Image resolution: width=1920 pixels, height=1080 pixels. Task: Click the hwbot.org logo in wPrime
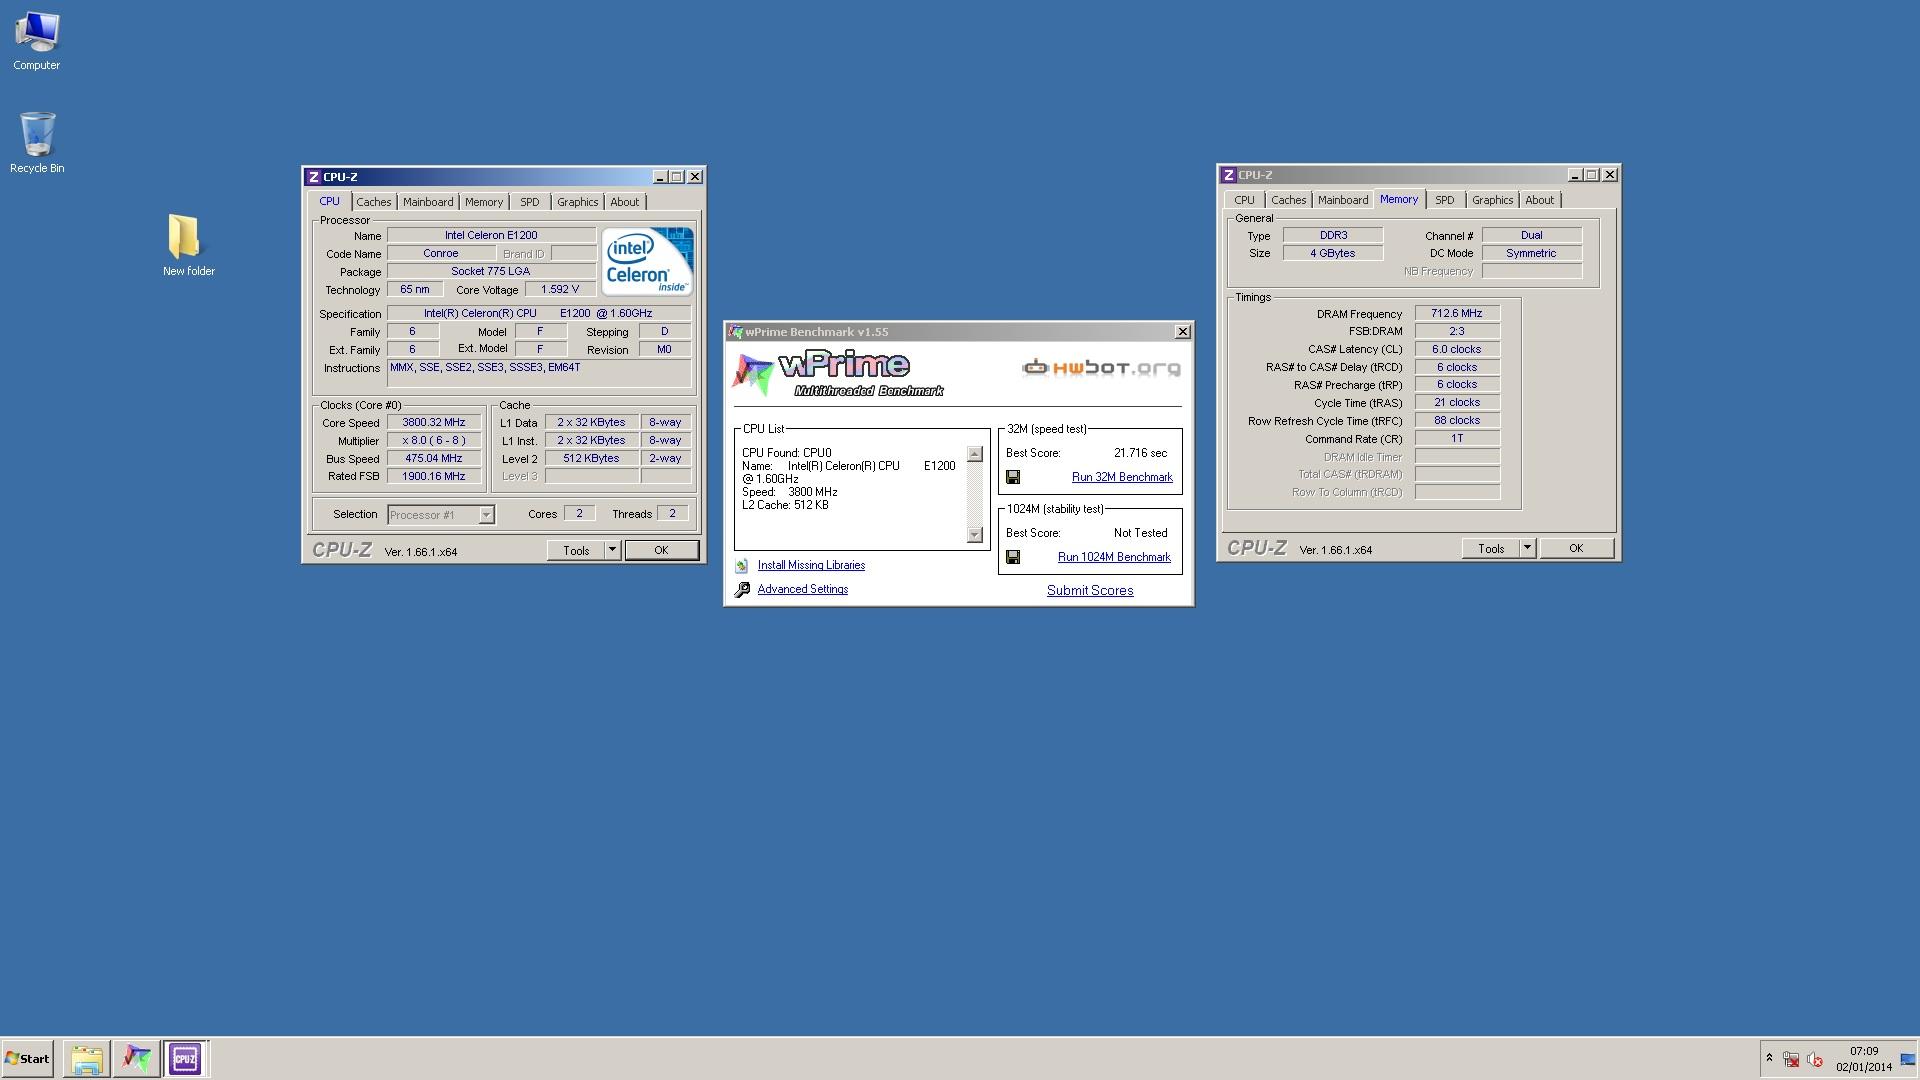[x=1101, y=368]
